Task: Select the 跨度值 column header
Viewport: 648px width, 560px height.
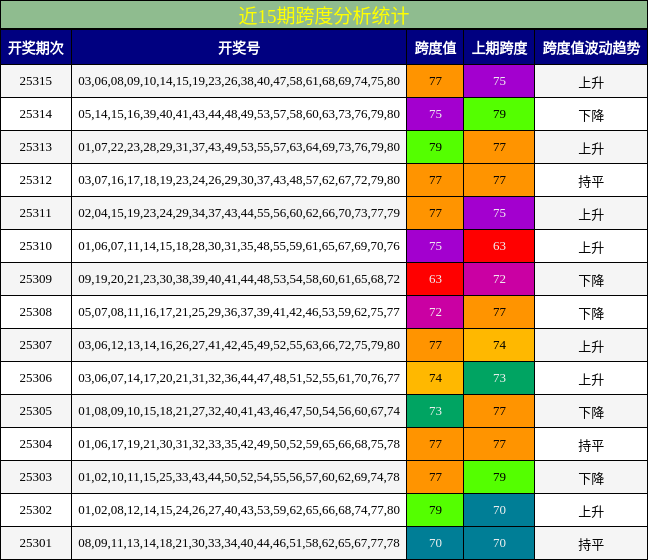Action: pos(435,48)
